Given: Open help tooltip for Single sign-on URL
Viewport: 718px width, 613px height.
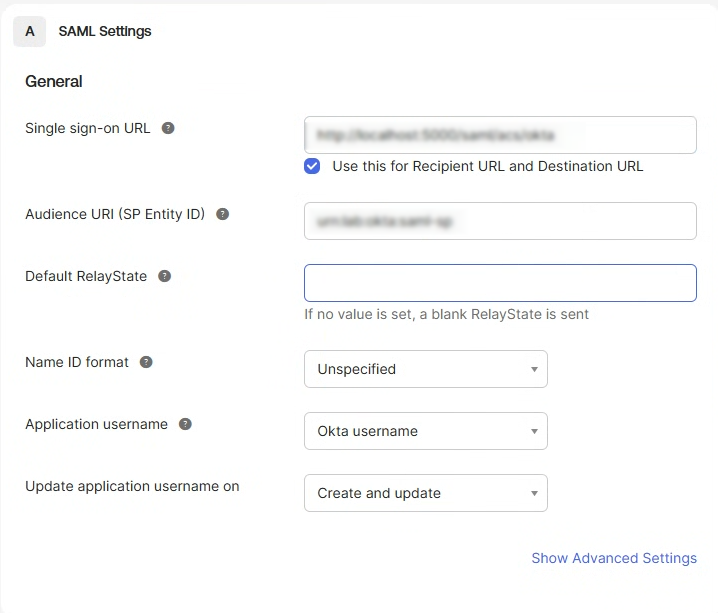Looking at the screenshot, I should coord(168,128).
